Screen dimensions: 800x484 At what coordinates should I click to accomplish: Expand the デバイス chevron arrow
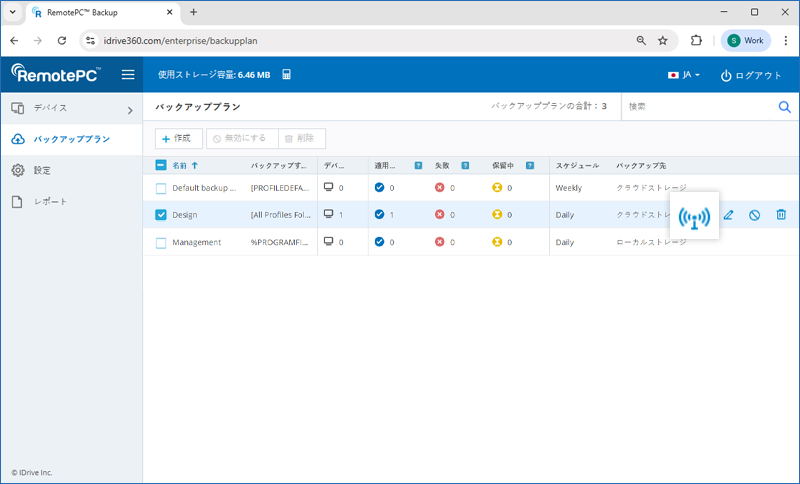[x=130, y=110]
